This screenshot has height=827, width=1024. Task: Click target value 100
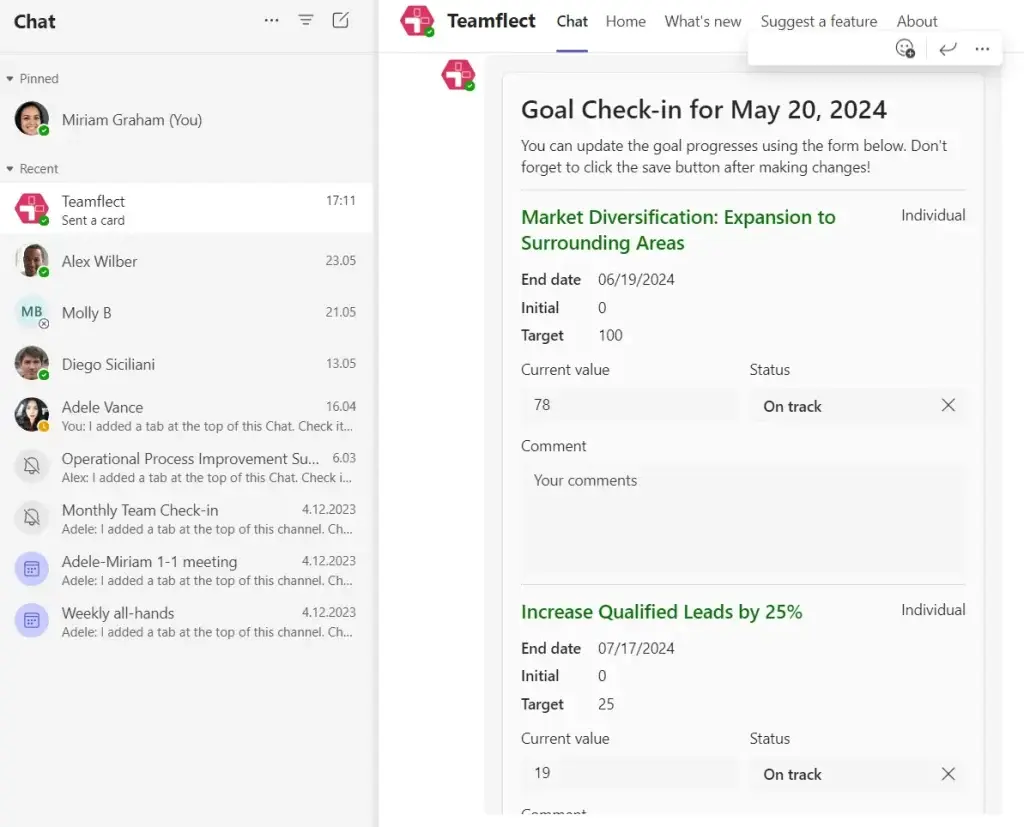(610, 335)
